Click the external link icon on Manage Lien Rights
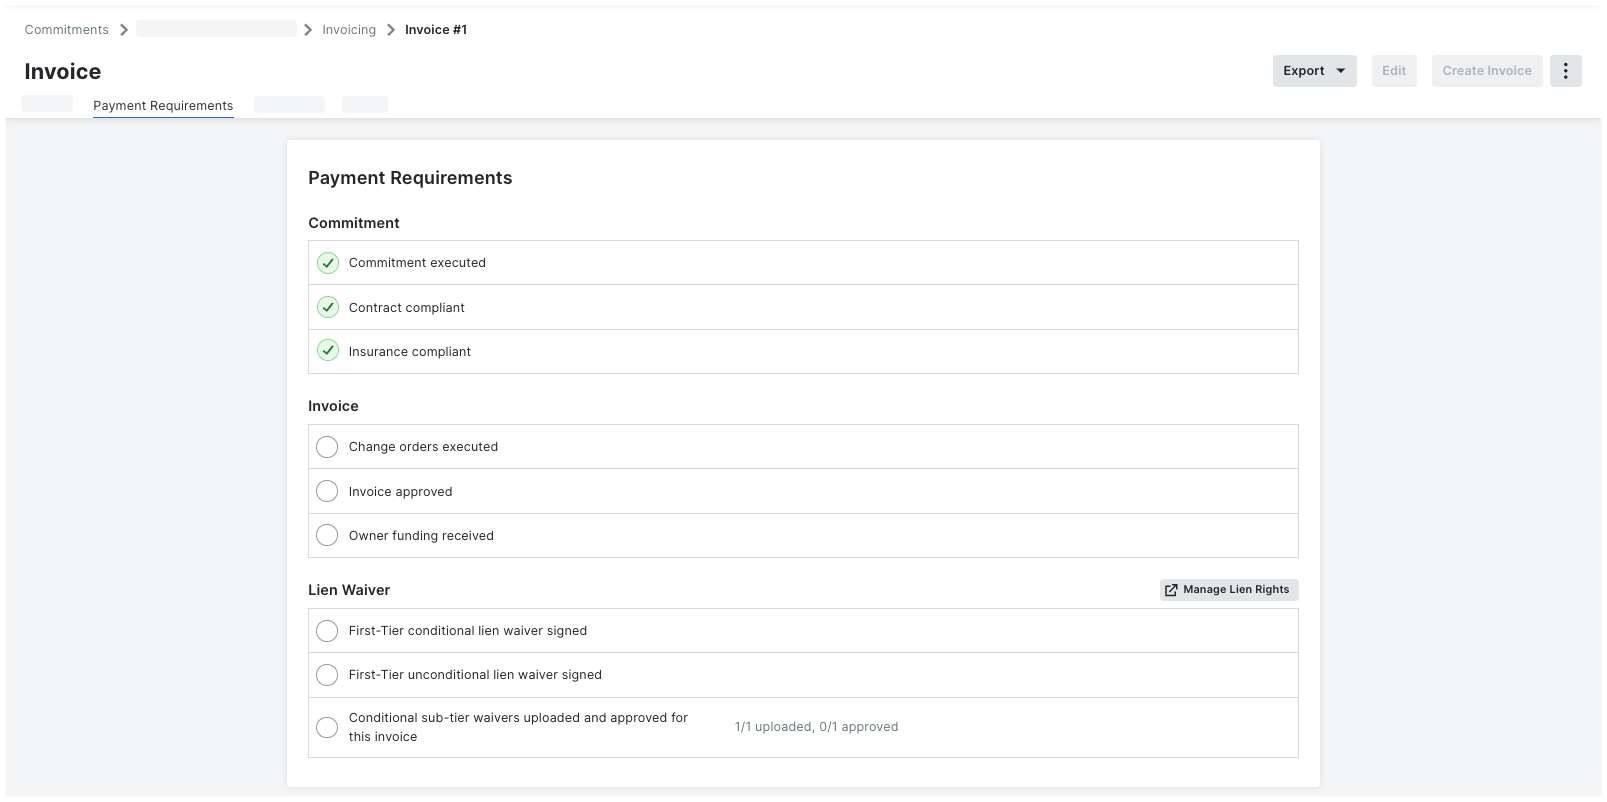Screen dimensions: 1607x802 [1171, 590]
